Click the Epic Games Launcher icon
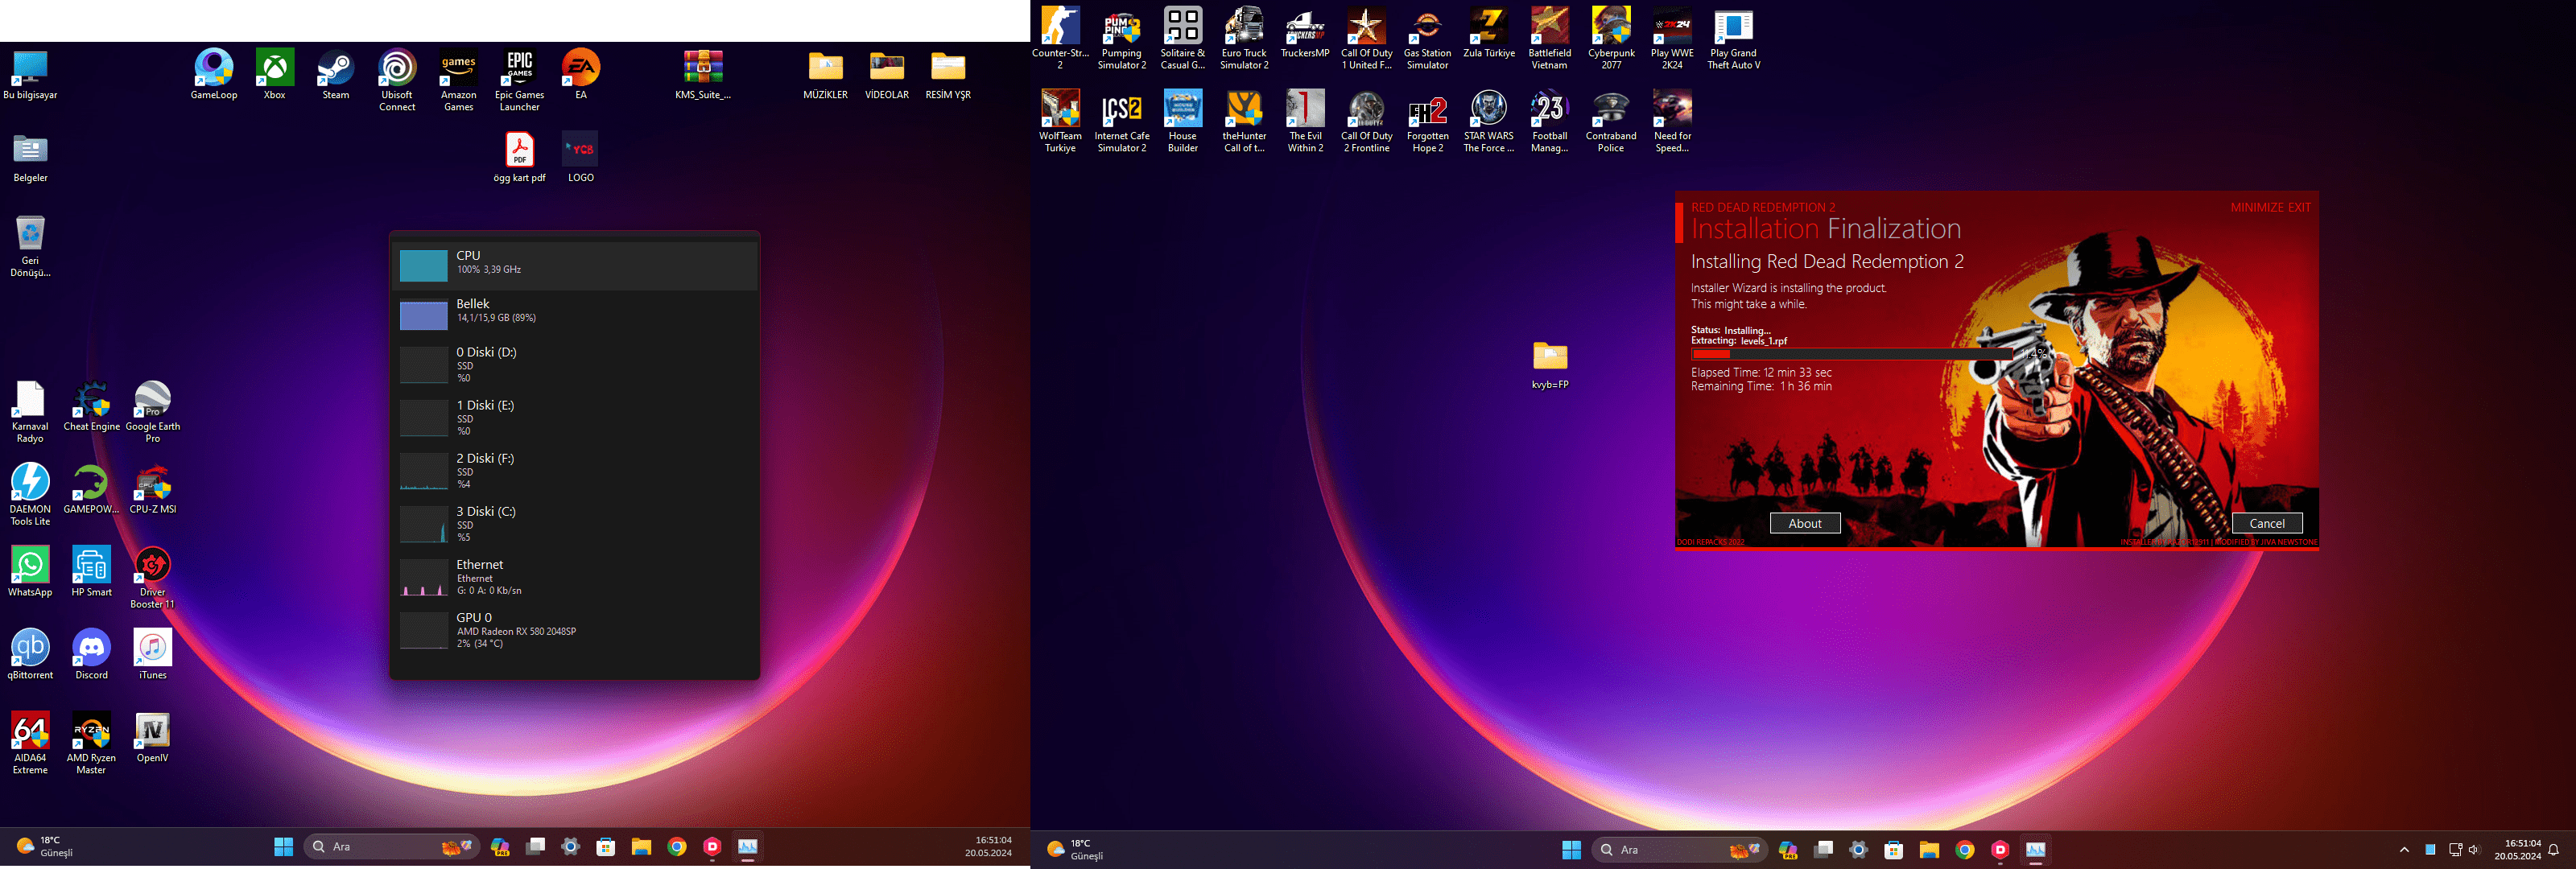 [519, 80]
